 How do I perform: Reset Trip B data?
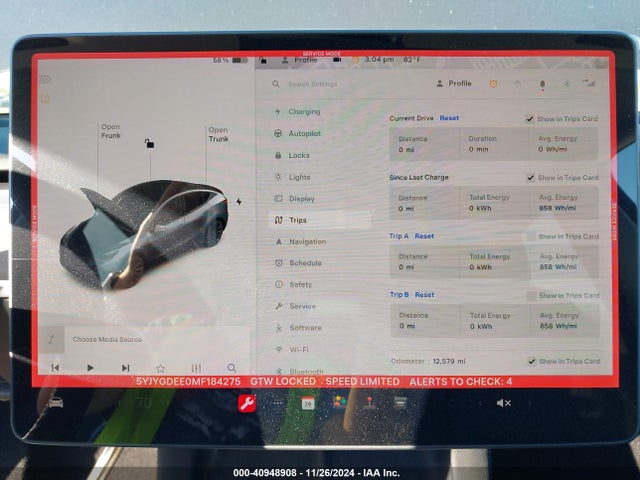click(424, 295)
